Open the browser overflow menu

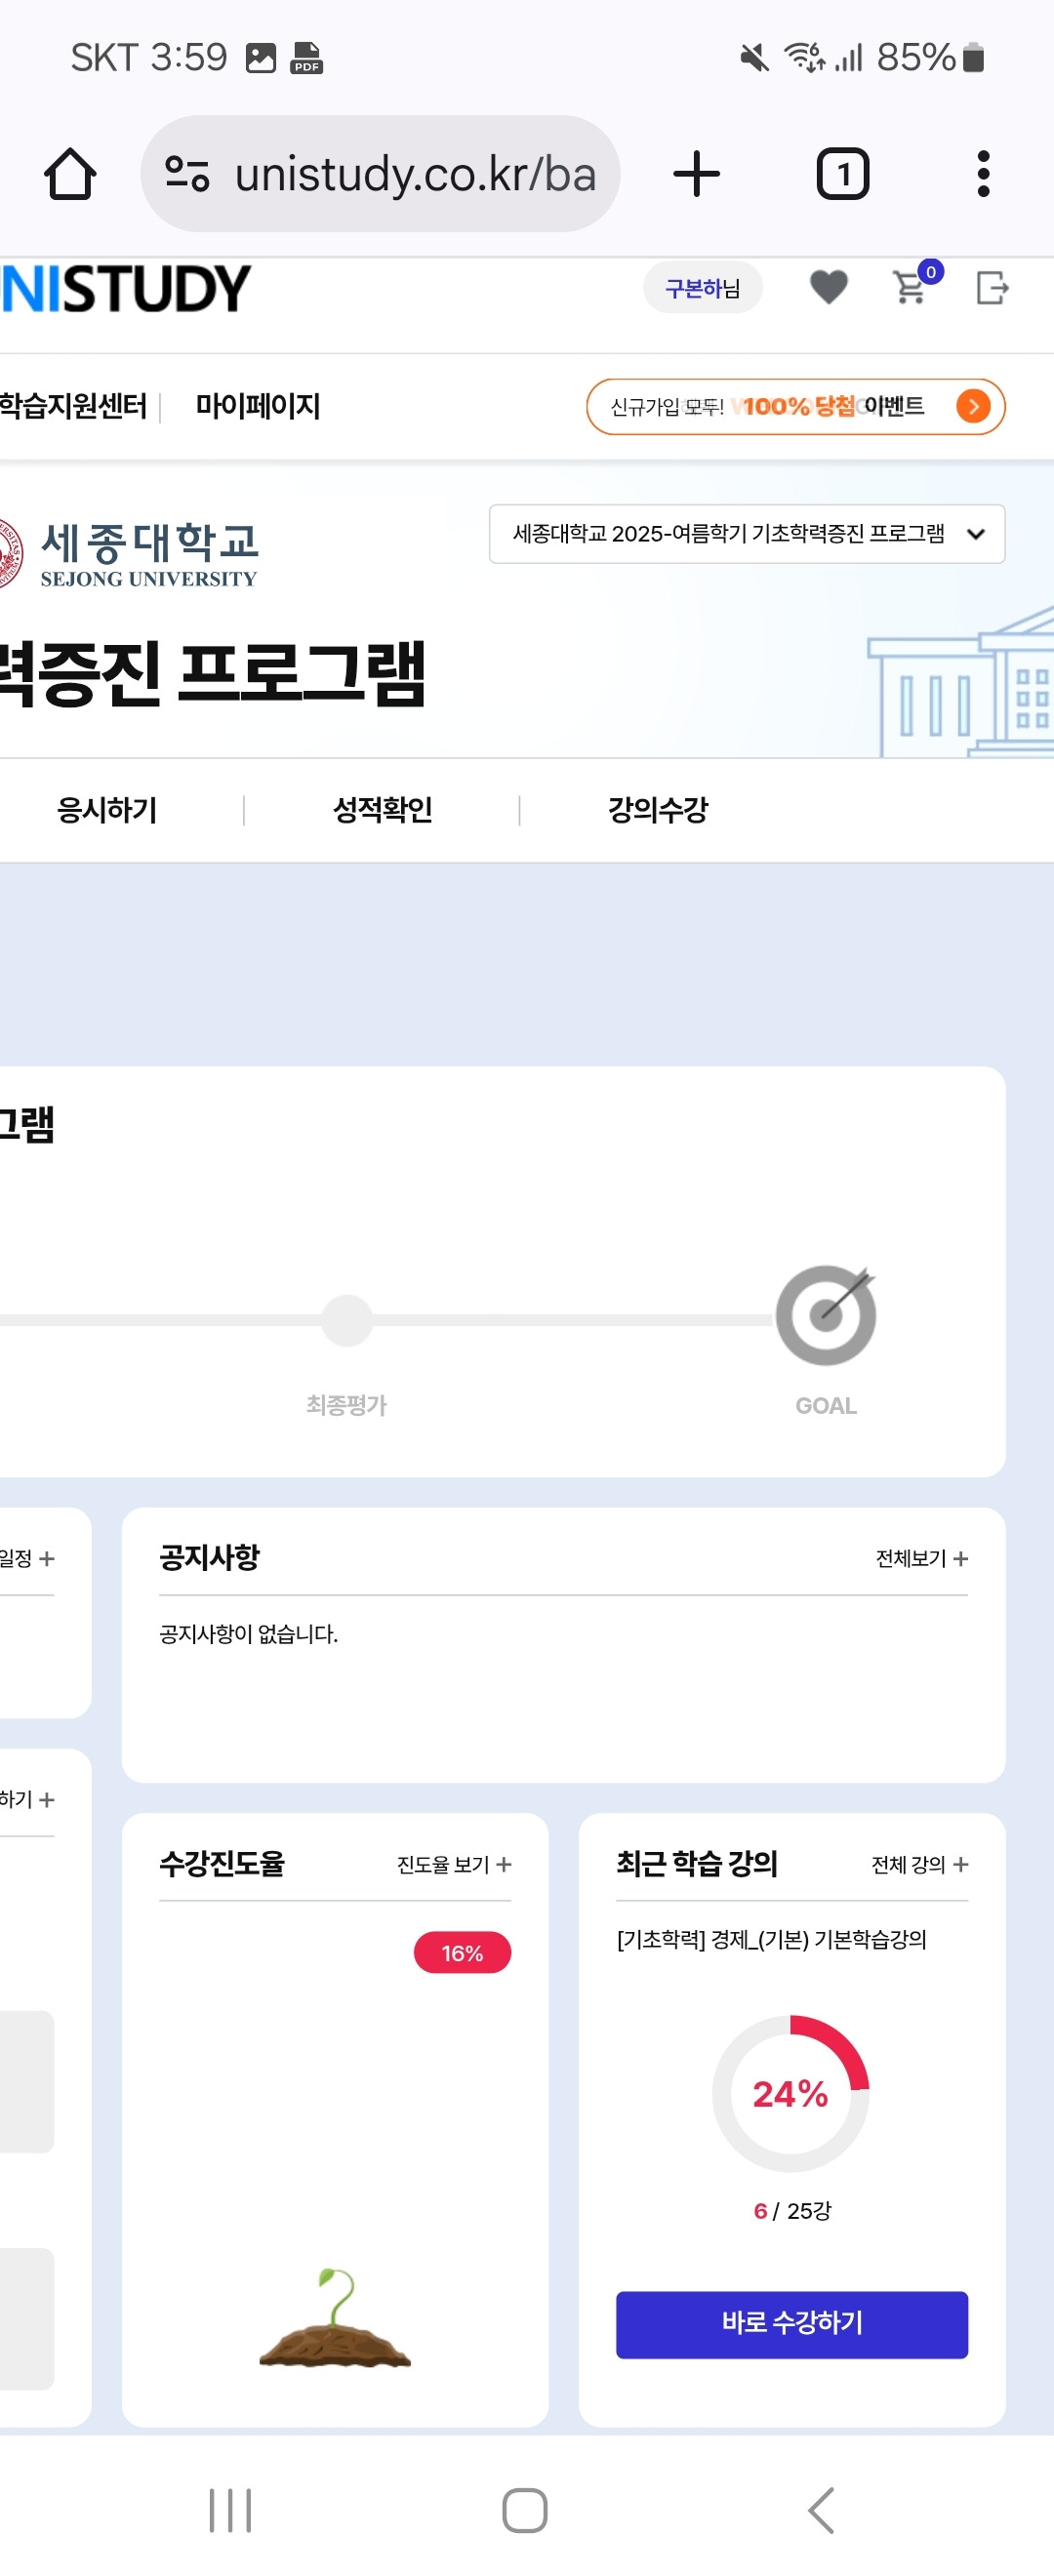pyautogui.click(x=983, y=172)
